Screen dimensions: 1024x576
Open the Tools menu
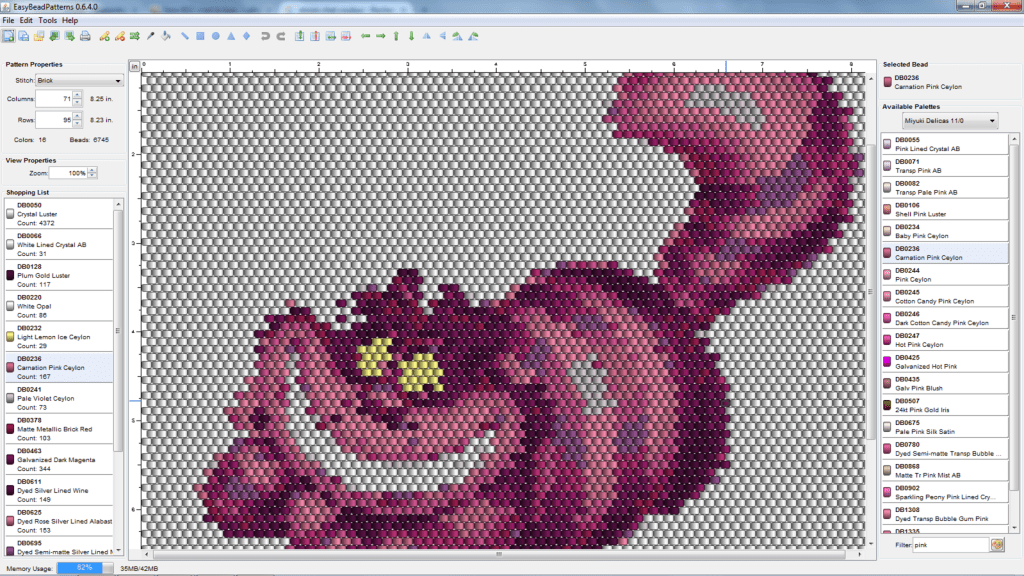[x=47, y=20]
